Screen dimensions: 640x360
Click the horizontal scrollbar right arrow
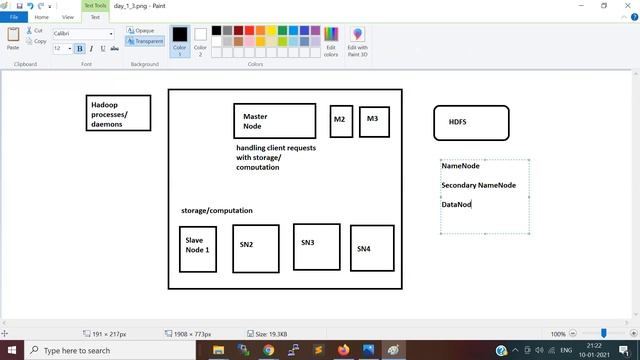coord(627,322)
